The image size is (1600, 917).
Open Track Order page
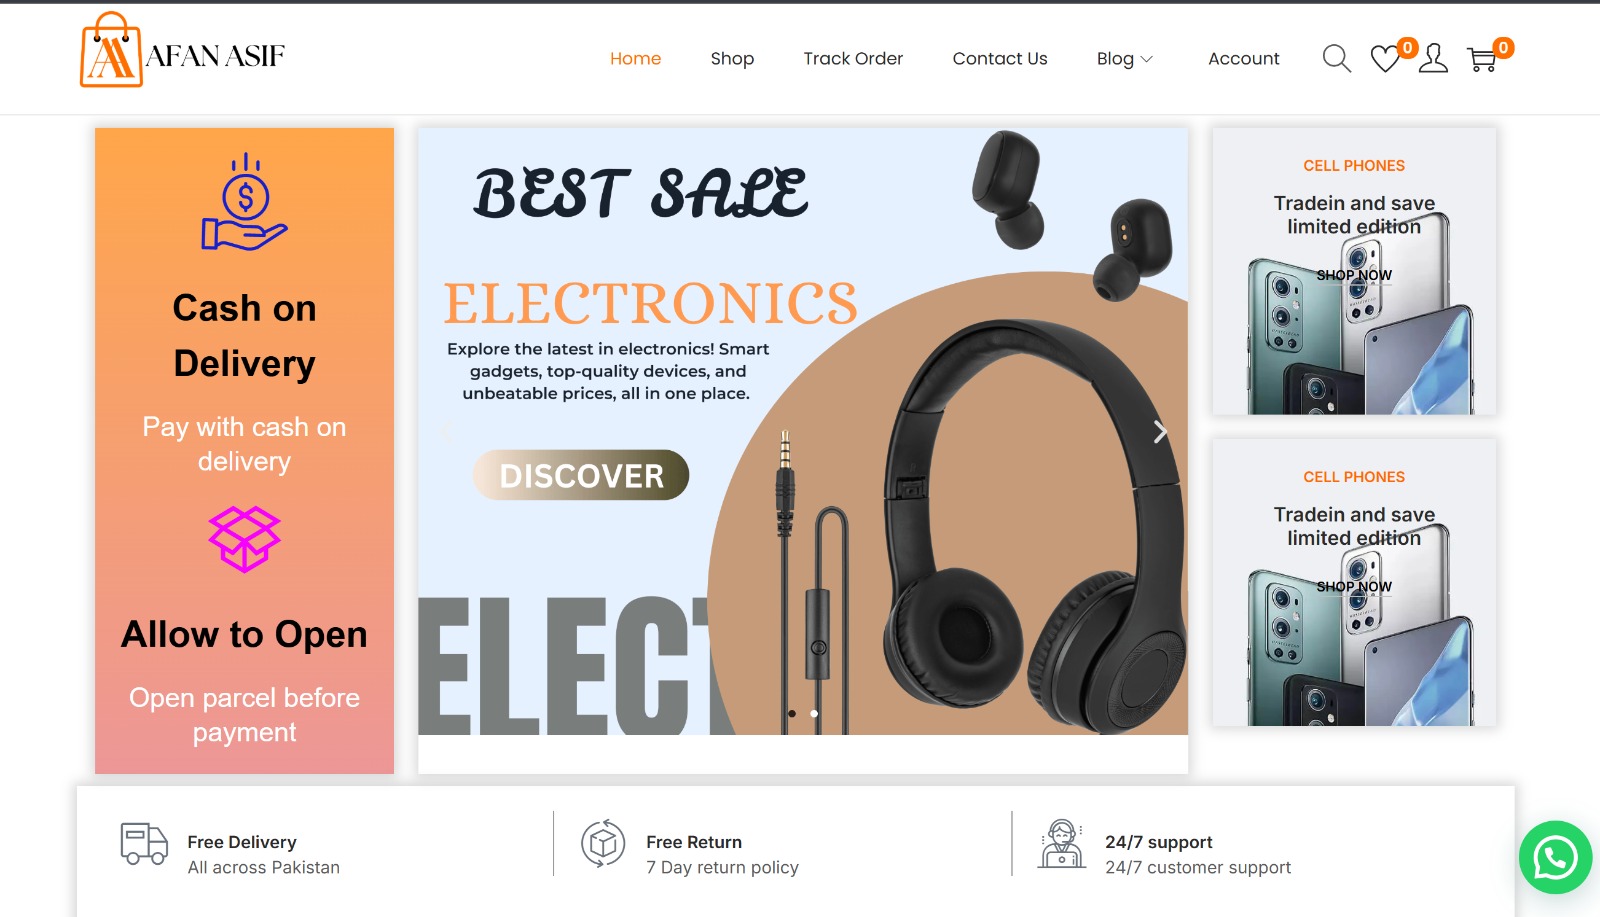(x=853, y=59)
